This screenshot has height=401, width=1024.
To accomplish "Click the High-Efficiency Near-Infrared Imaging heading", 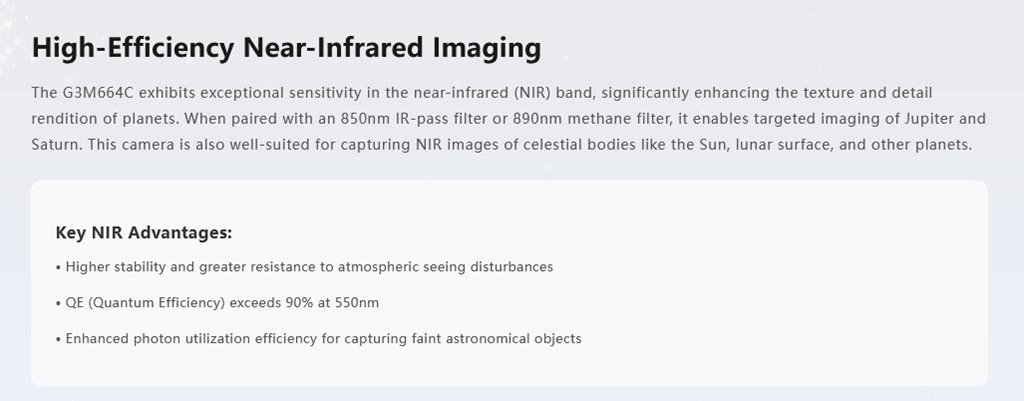I will tap(286, 48).
